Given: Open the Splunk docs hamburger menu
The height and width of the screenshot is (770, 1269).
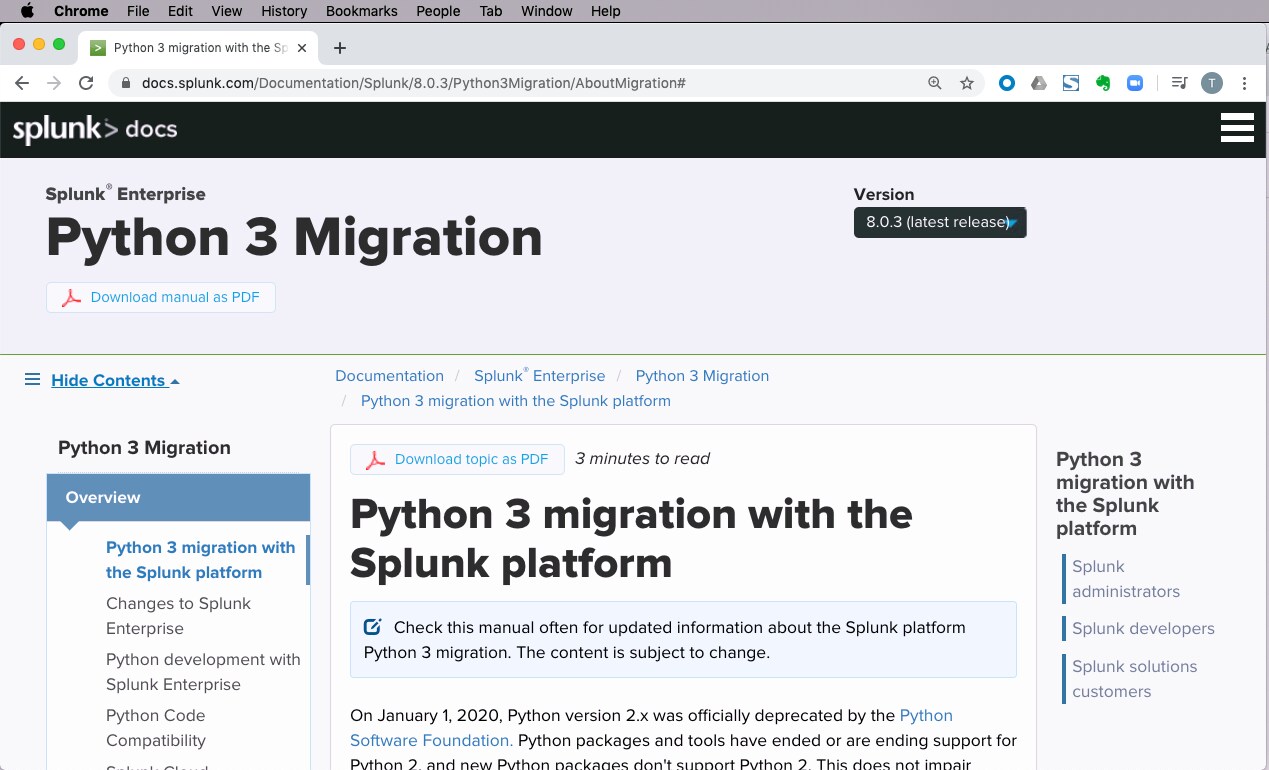Looking at the screenshot, I should coord(1237,128).
